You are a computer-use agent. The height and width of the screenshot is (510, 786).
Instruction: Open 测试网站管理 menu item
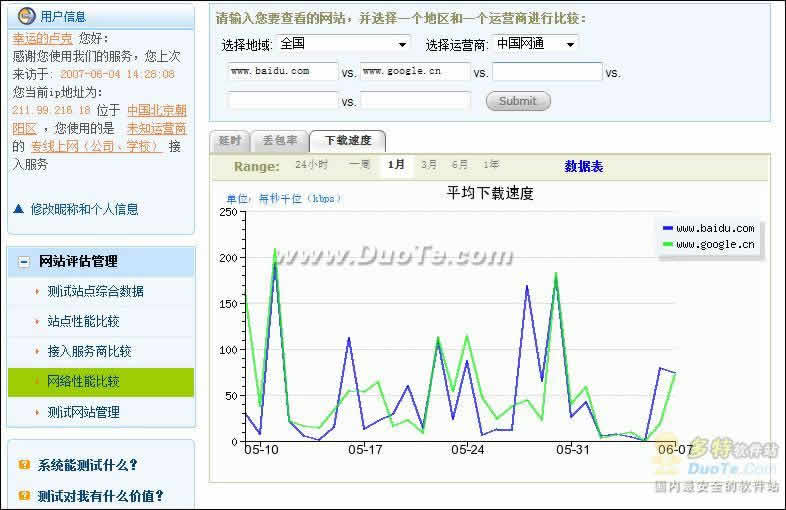coord(83,412)
